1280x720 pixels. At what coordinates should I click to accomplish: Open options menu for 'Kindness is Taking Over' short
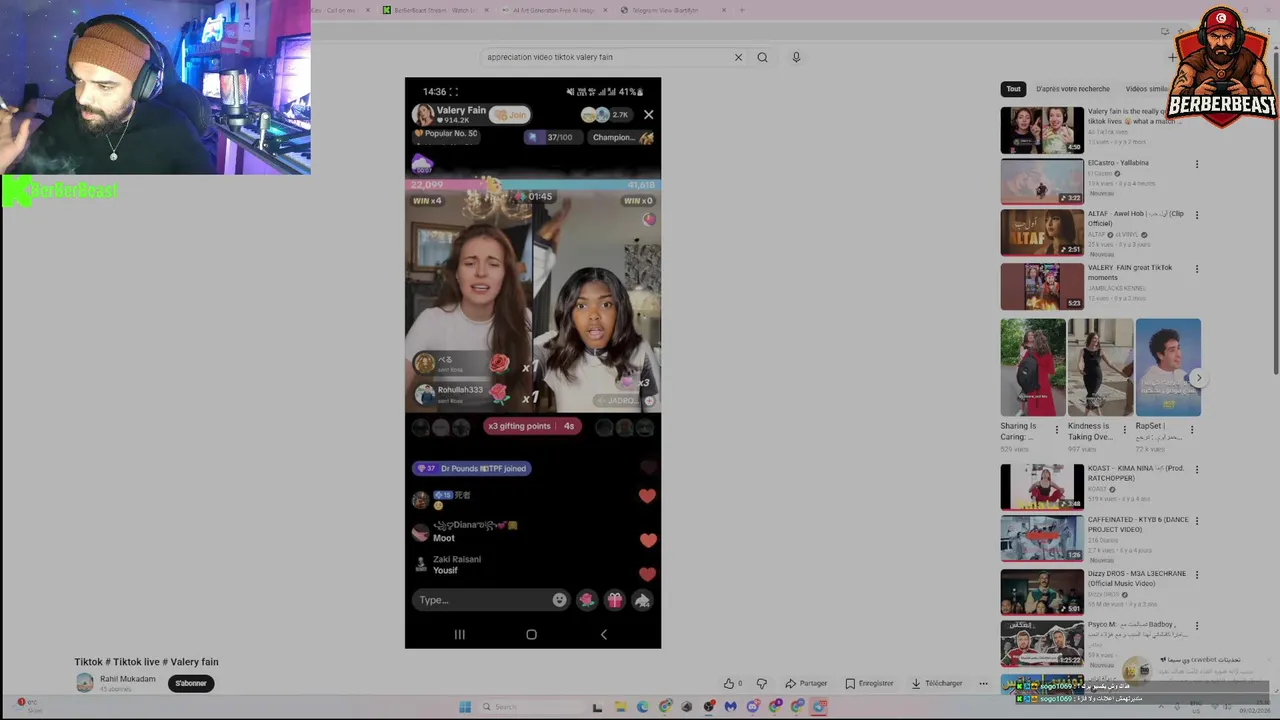coord(1124,430)
